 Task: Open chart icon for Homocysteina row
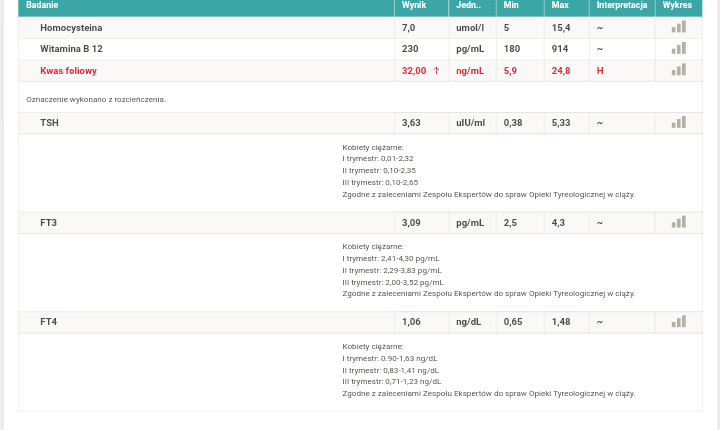pyautogui.click(x=678, y=27)
